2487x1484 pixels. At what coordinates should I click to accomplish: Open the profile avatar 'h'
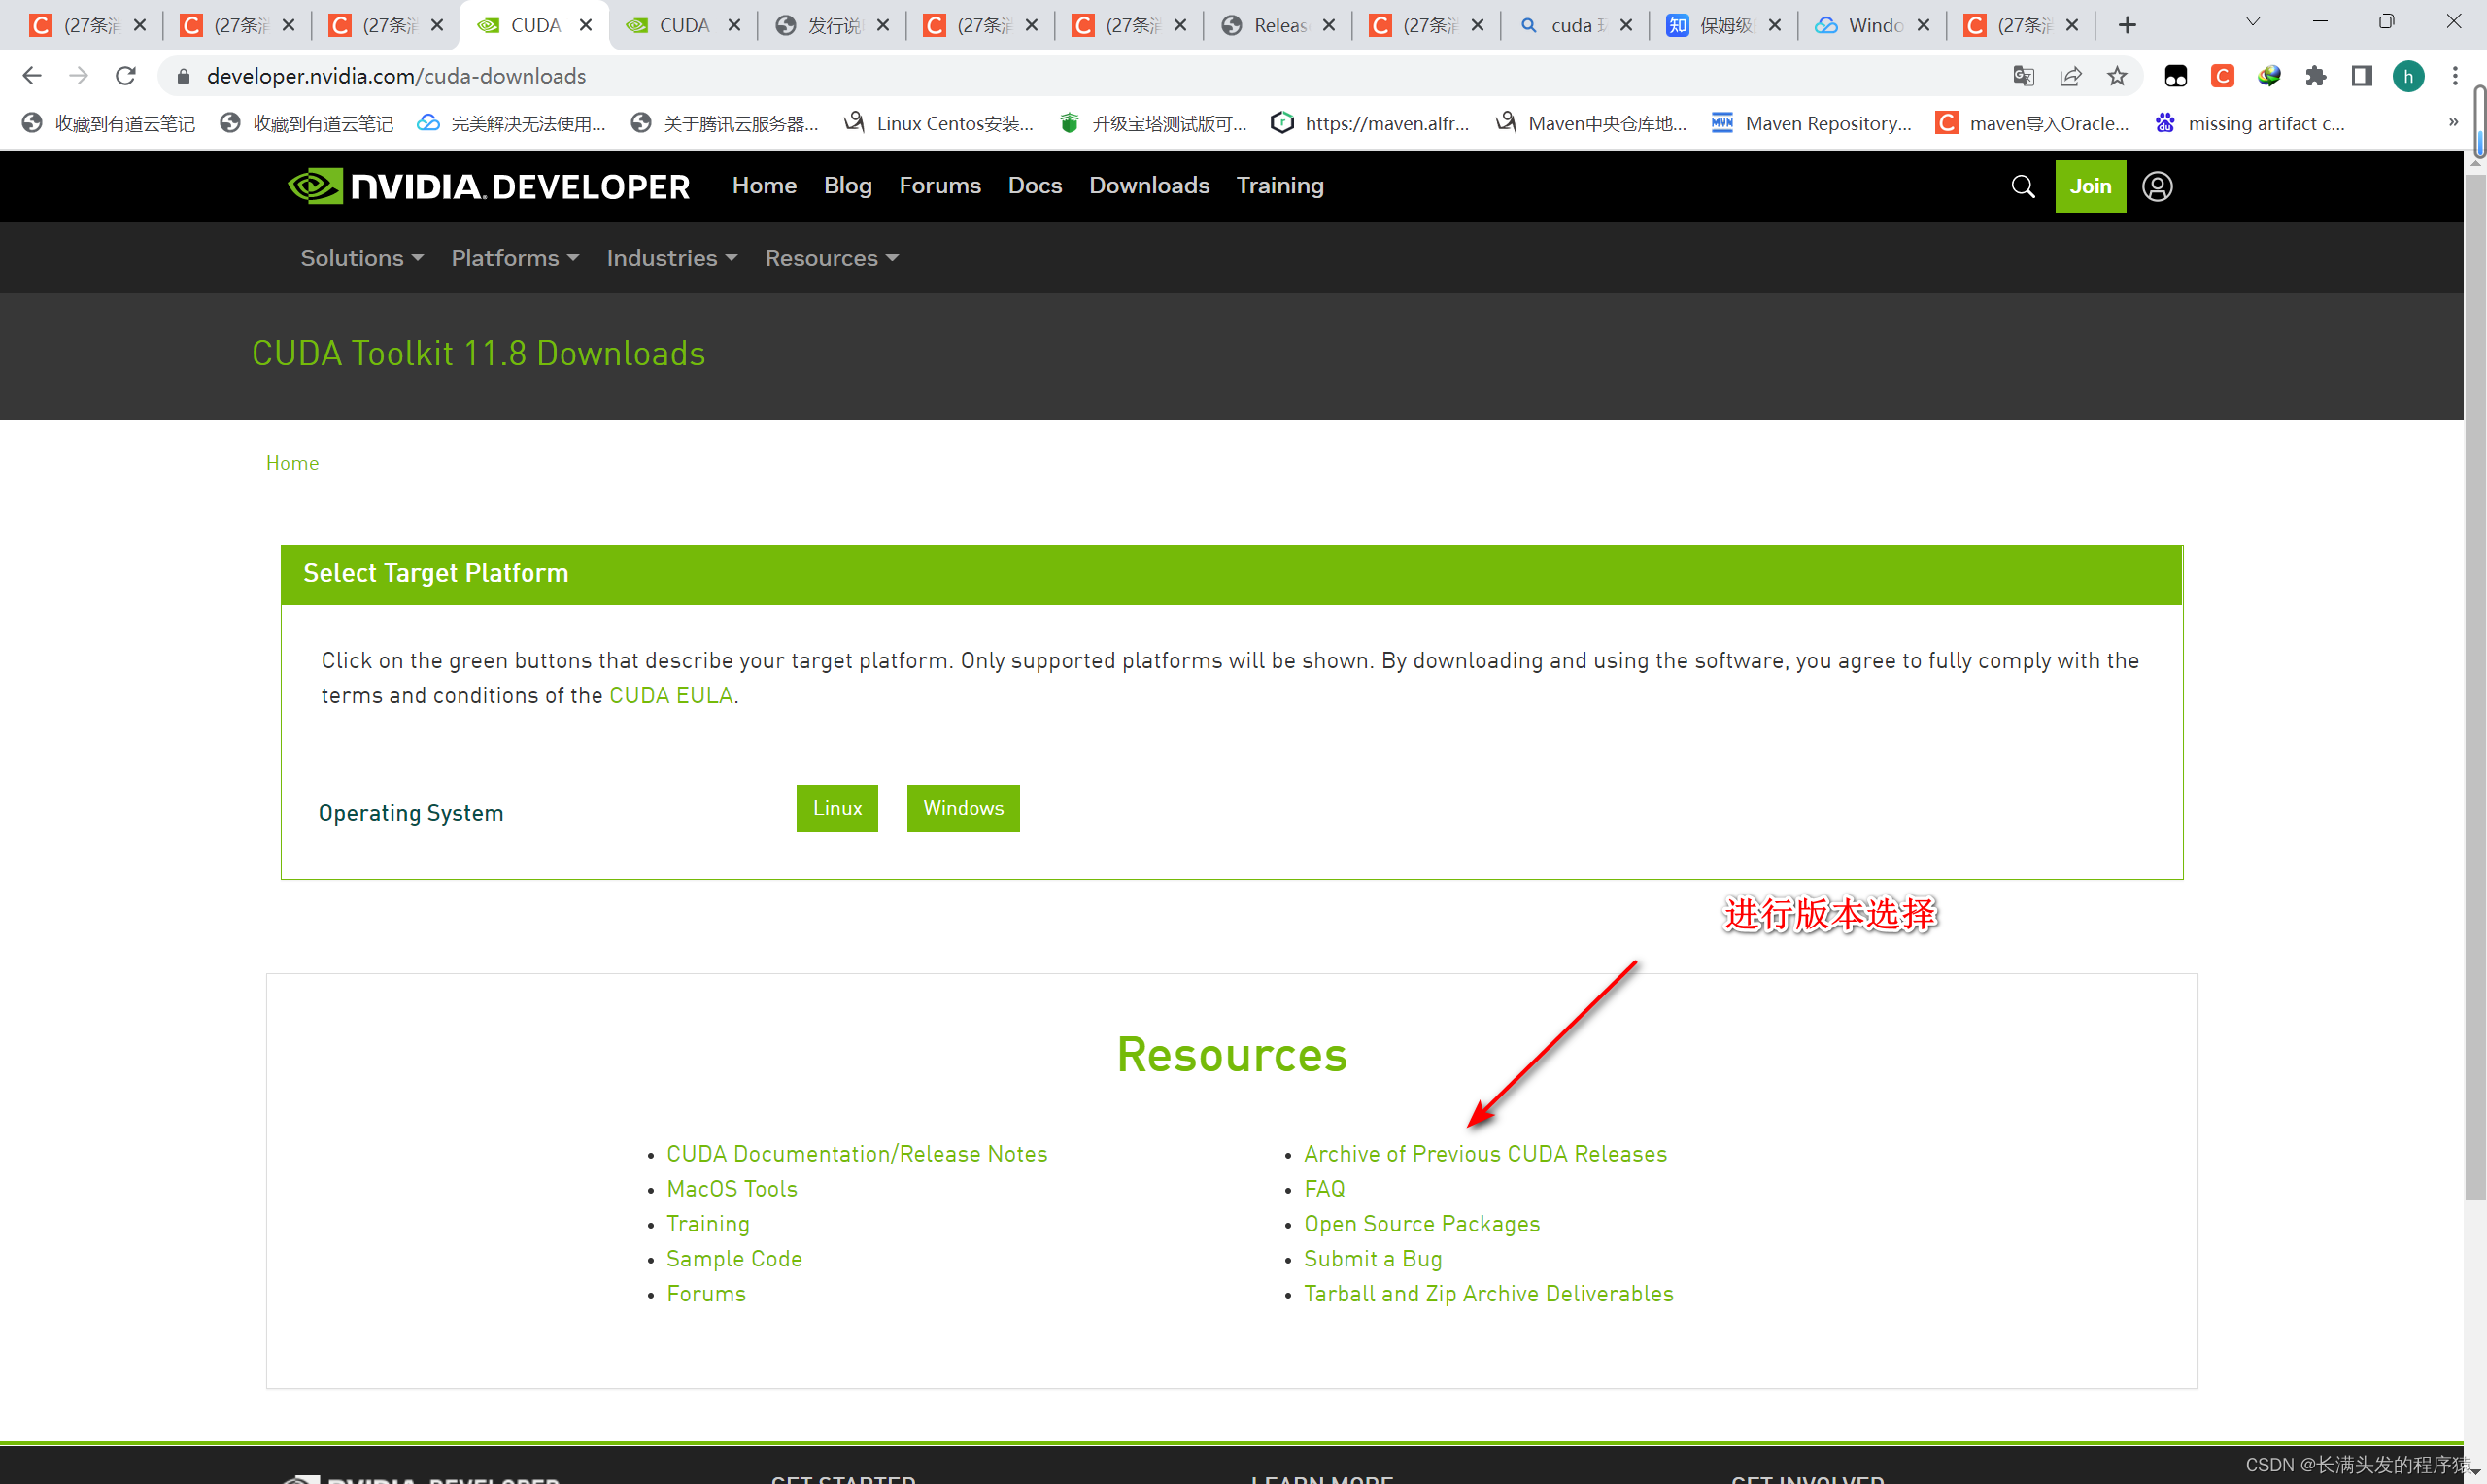point(2408,76)
